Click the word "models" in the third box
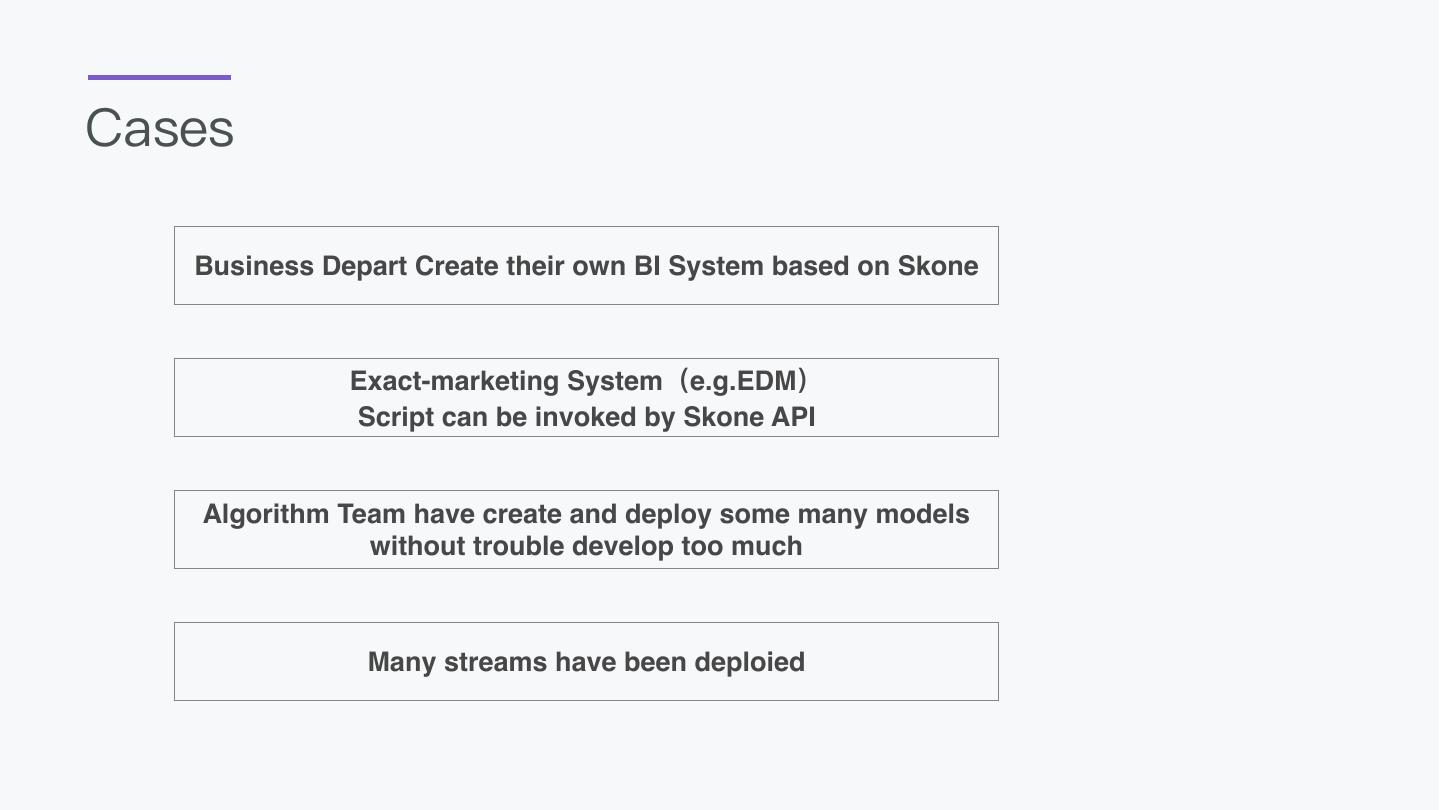The height and width of the screenshot is (810, 1440). click(x=922, y=514)
